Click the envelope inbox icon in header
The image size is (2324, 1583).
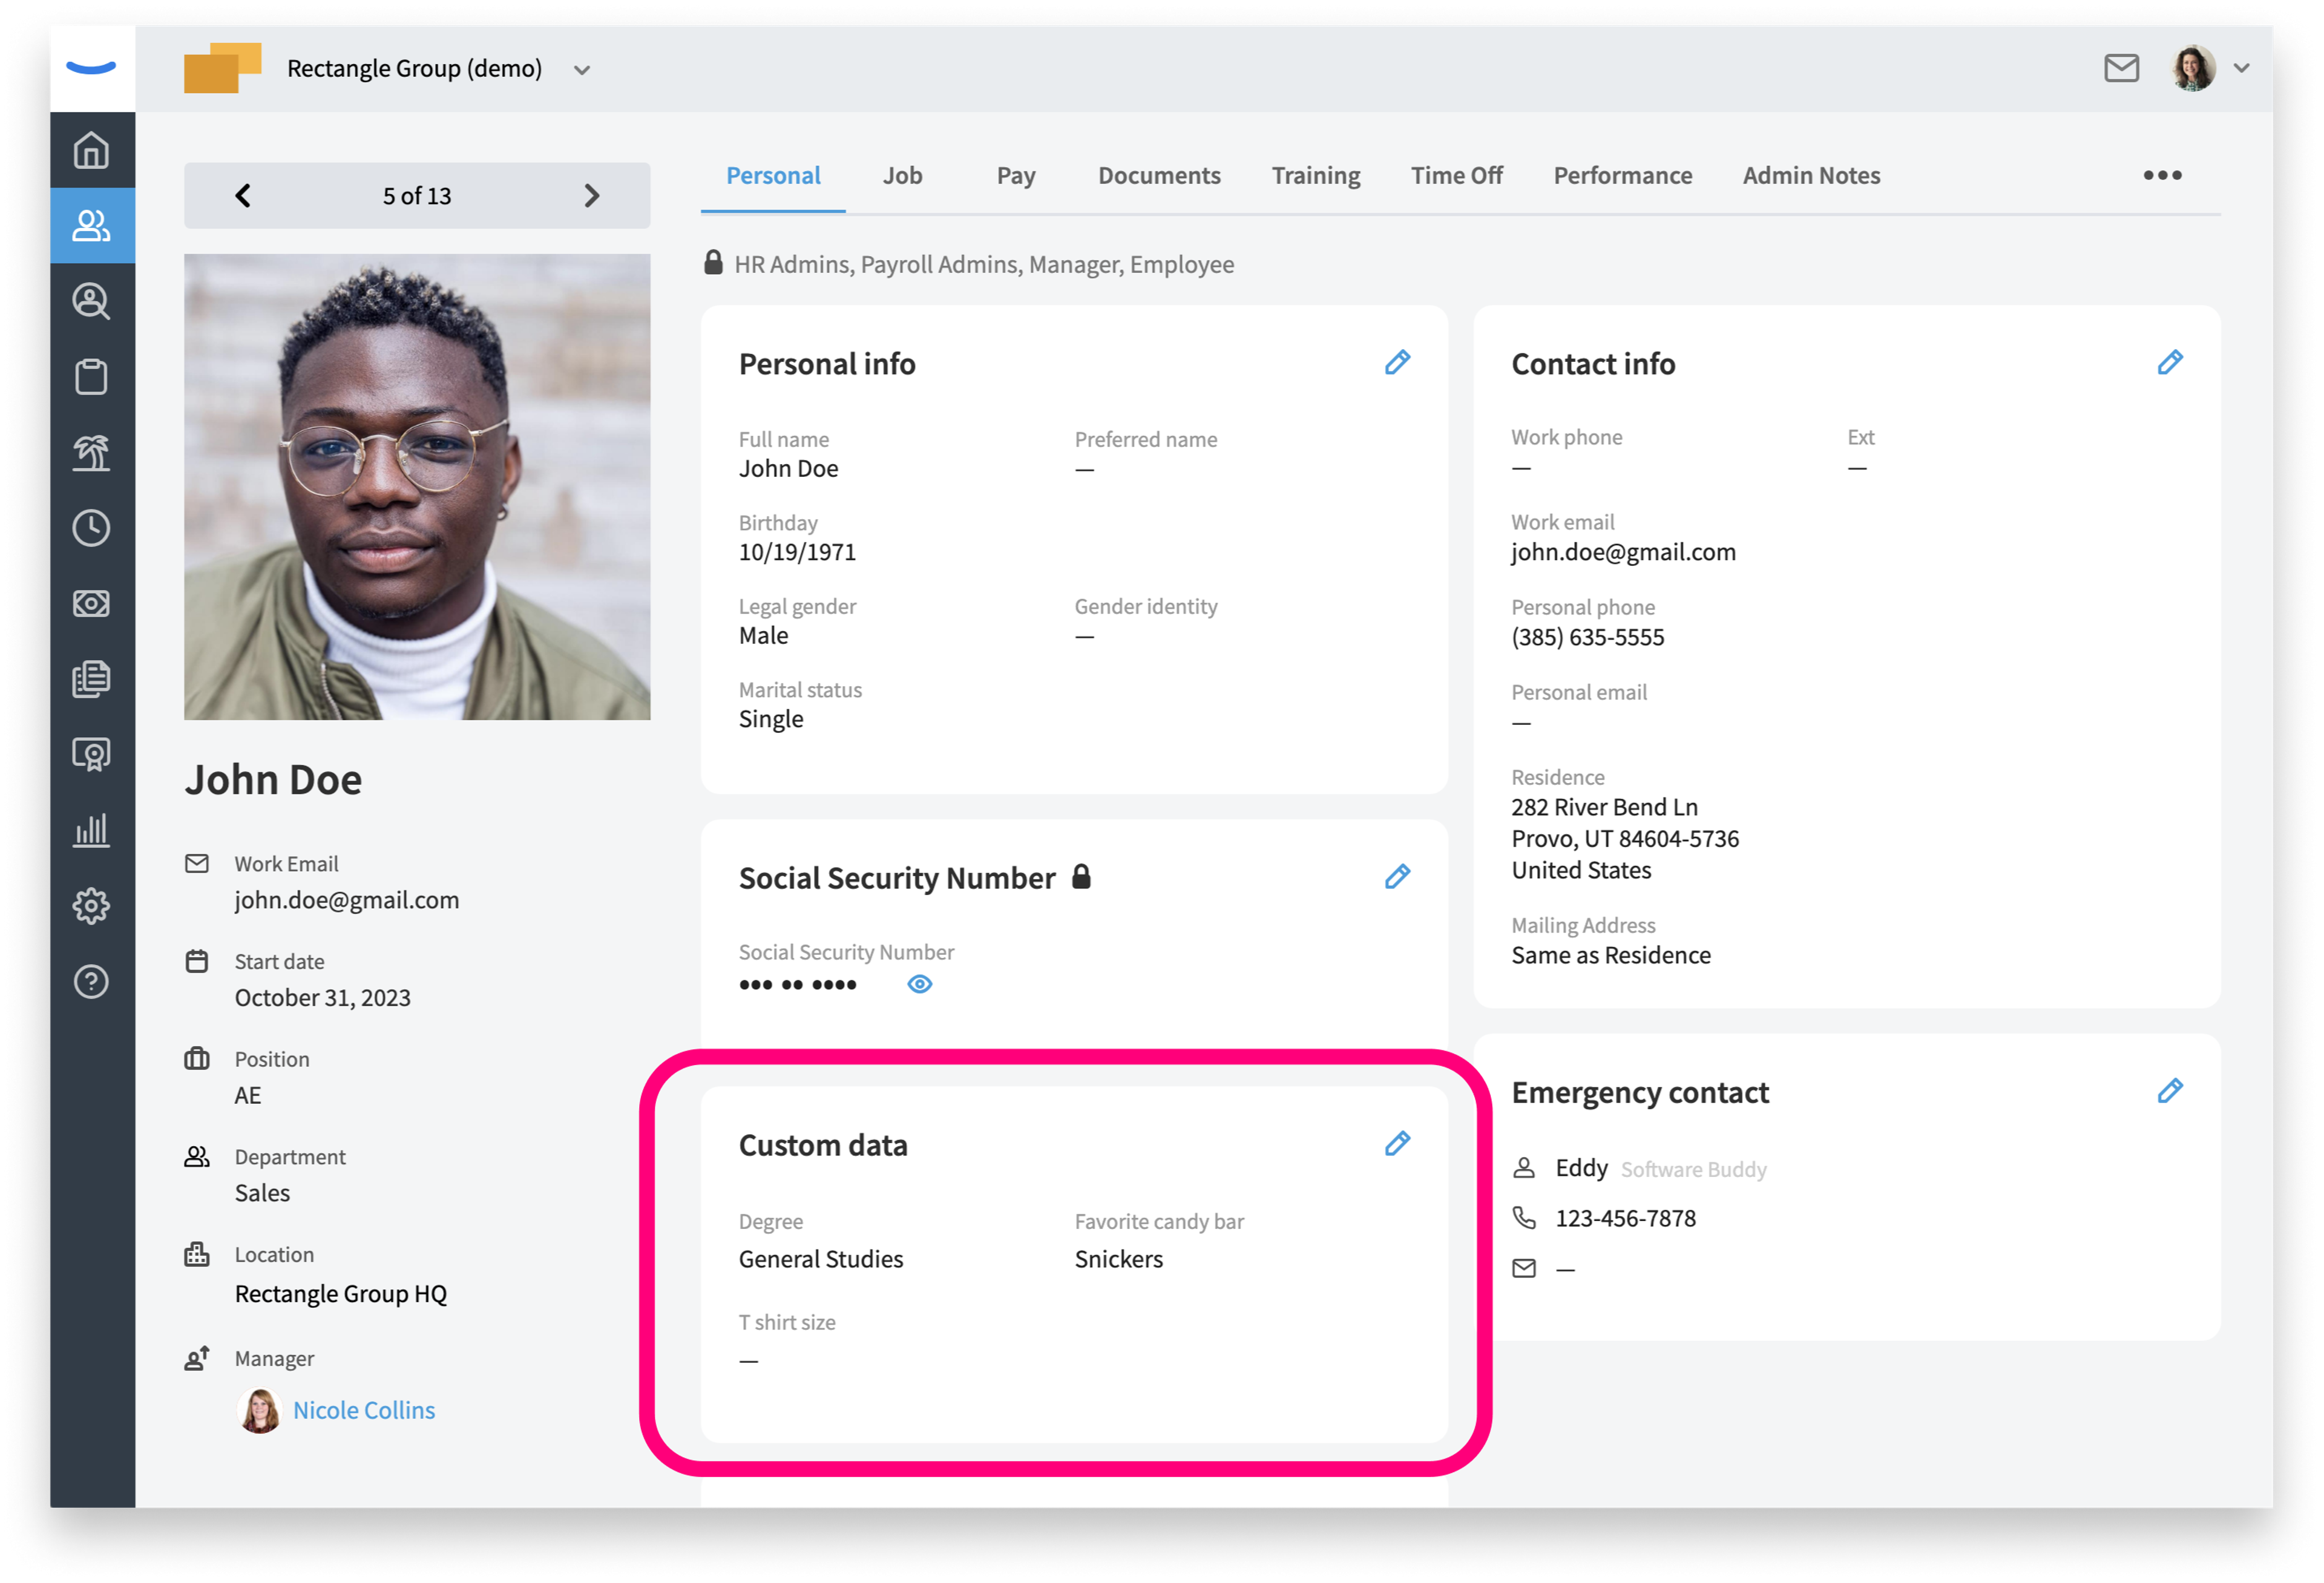pyautogui.click(x=2121, y=68)
